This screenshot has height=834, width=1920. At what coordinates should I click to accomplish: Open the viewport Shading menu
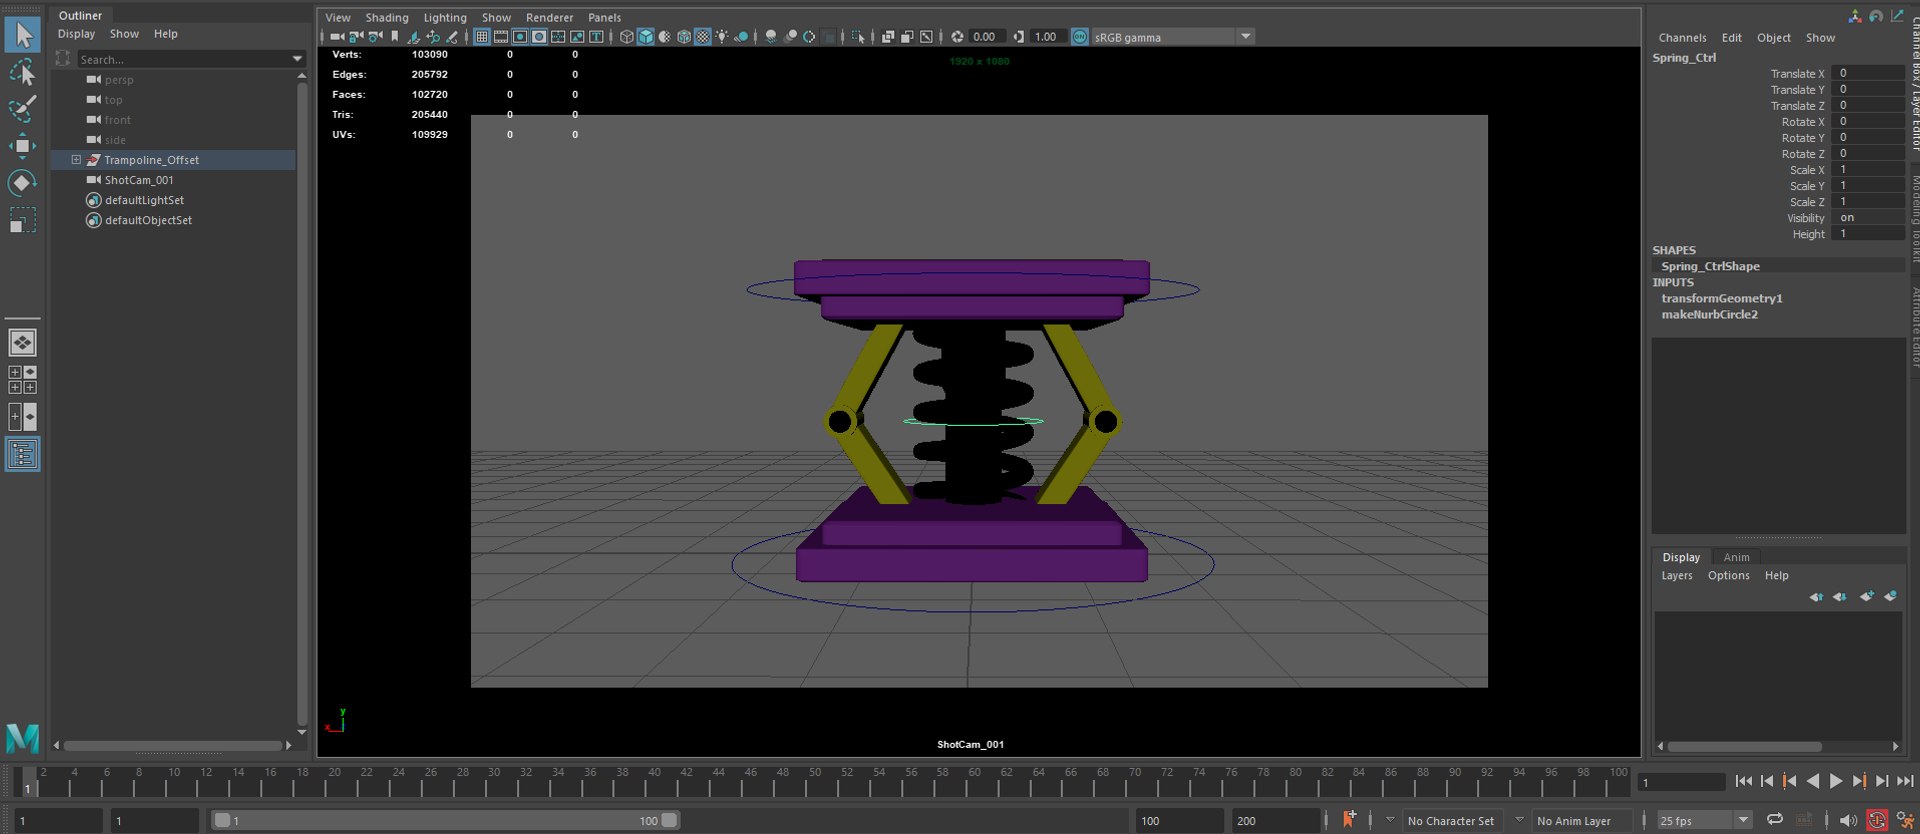(x=387, y=18)
